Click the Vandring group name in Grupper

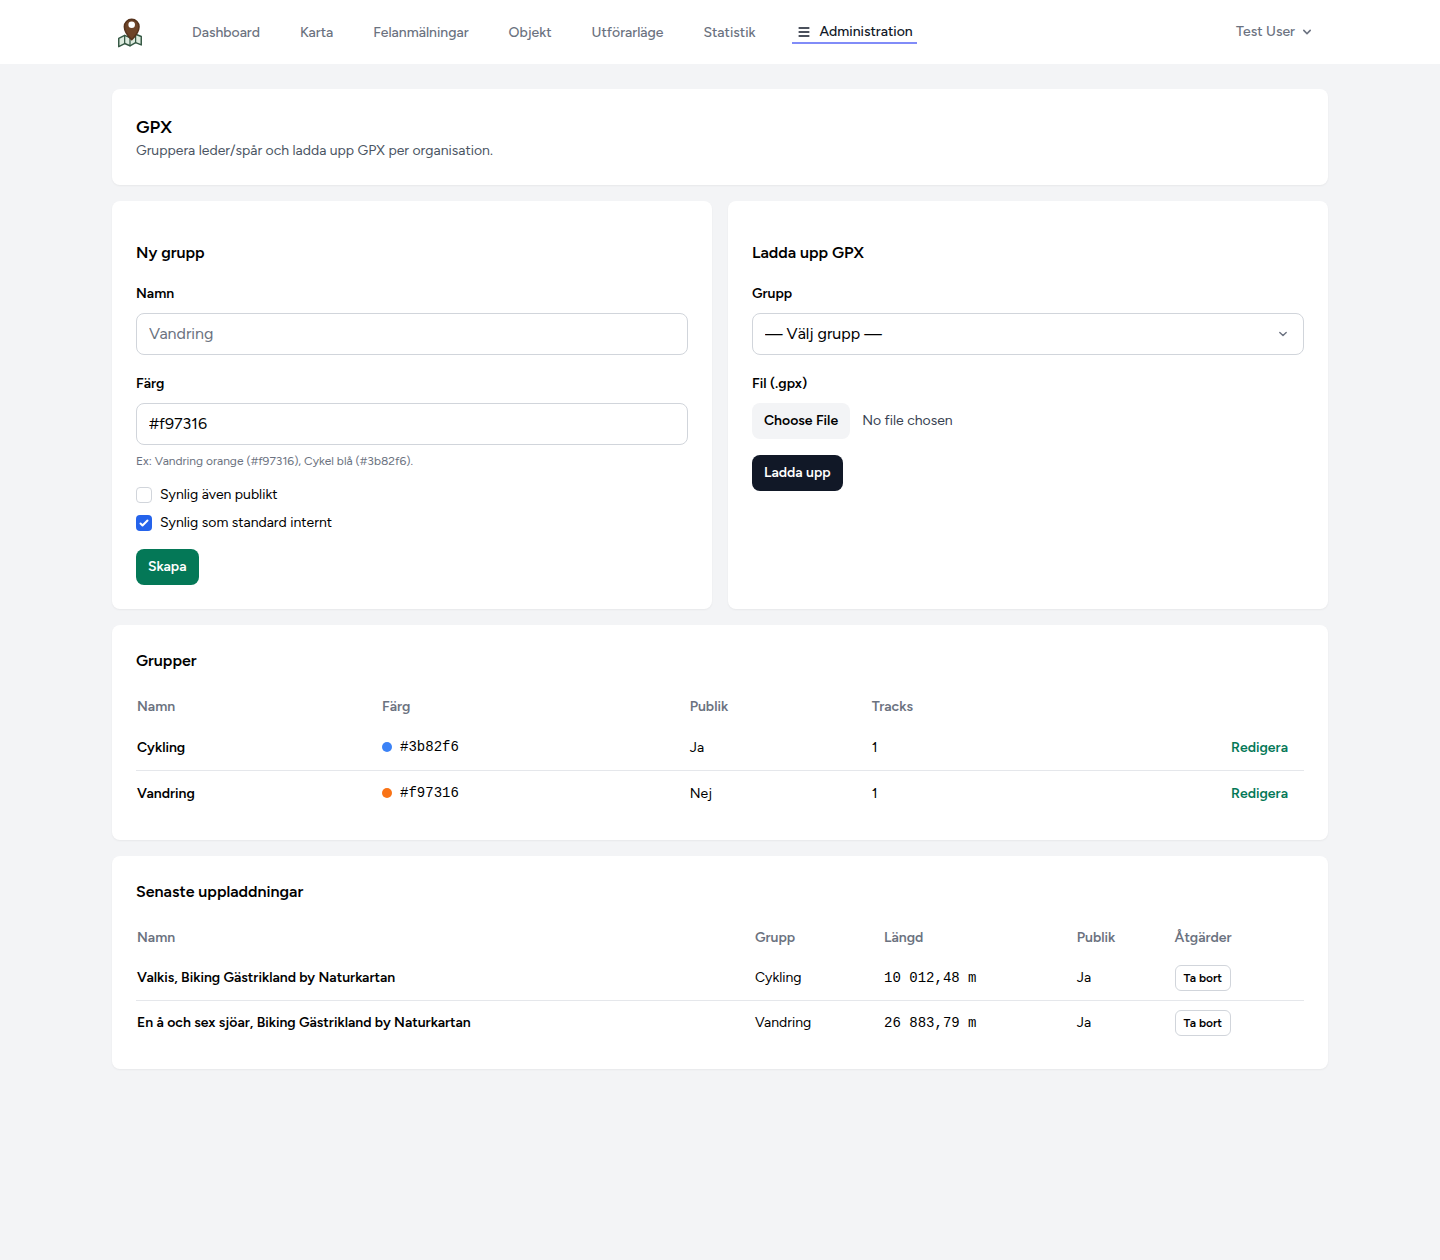pyautogui.click(x=166, y=794)
